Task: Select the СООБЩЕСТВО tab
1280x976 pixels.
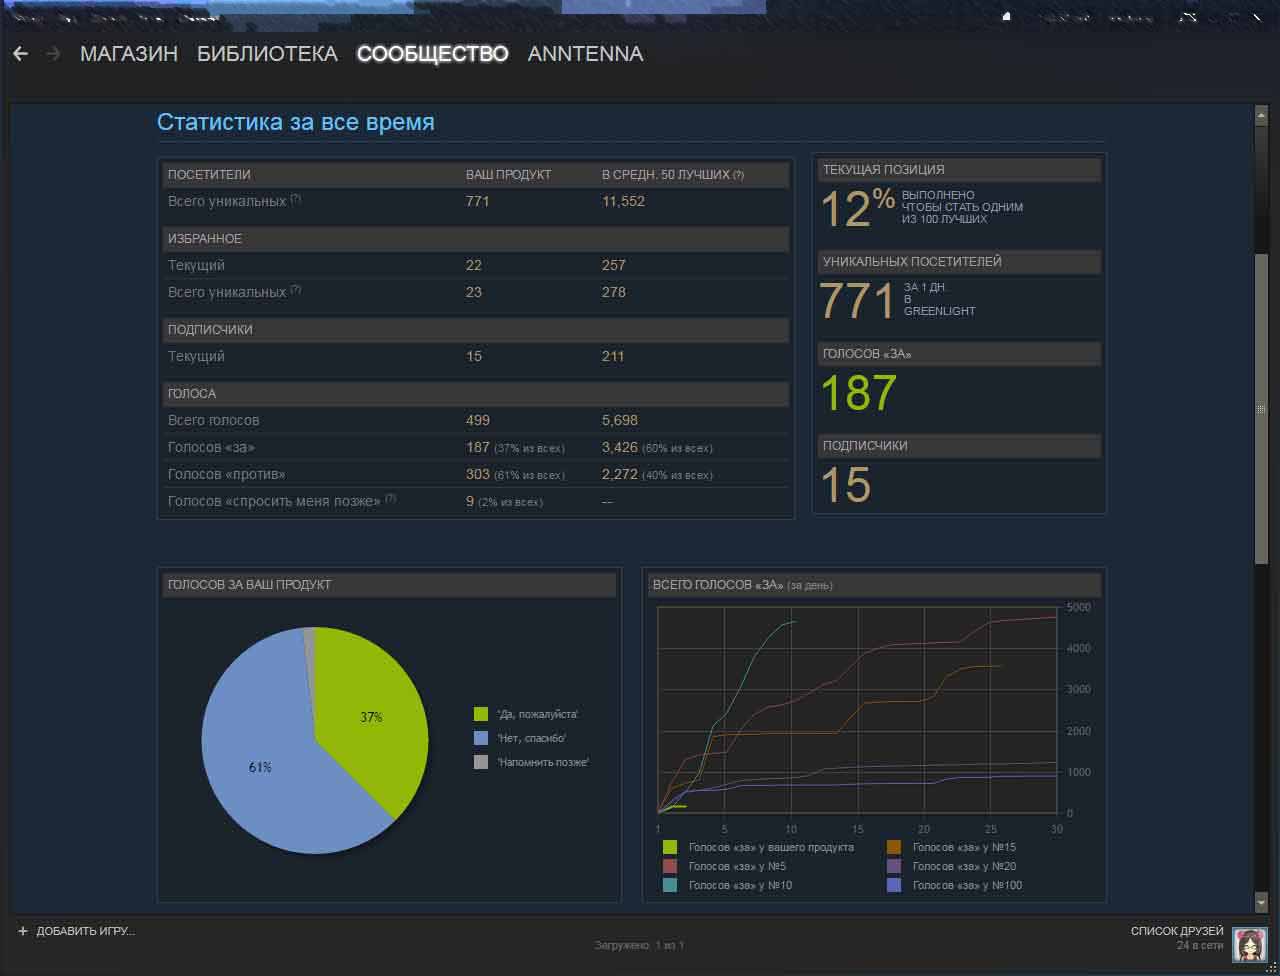Action: point(432,54)
